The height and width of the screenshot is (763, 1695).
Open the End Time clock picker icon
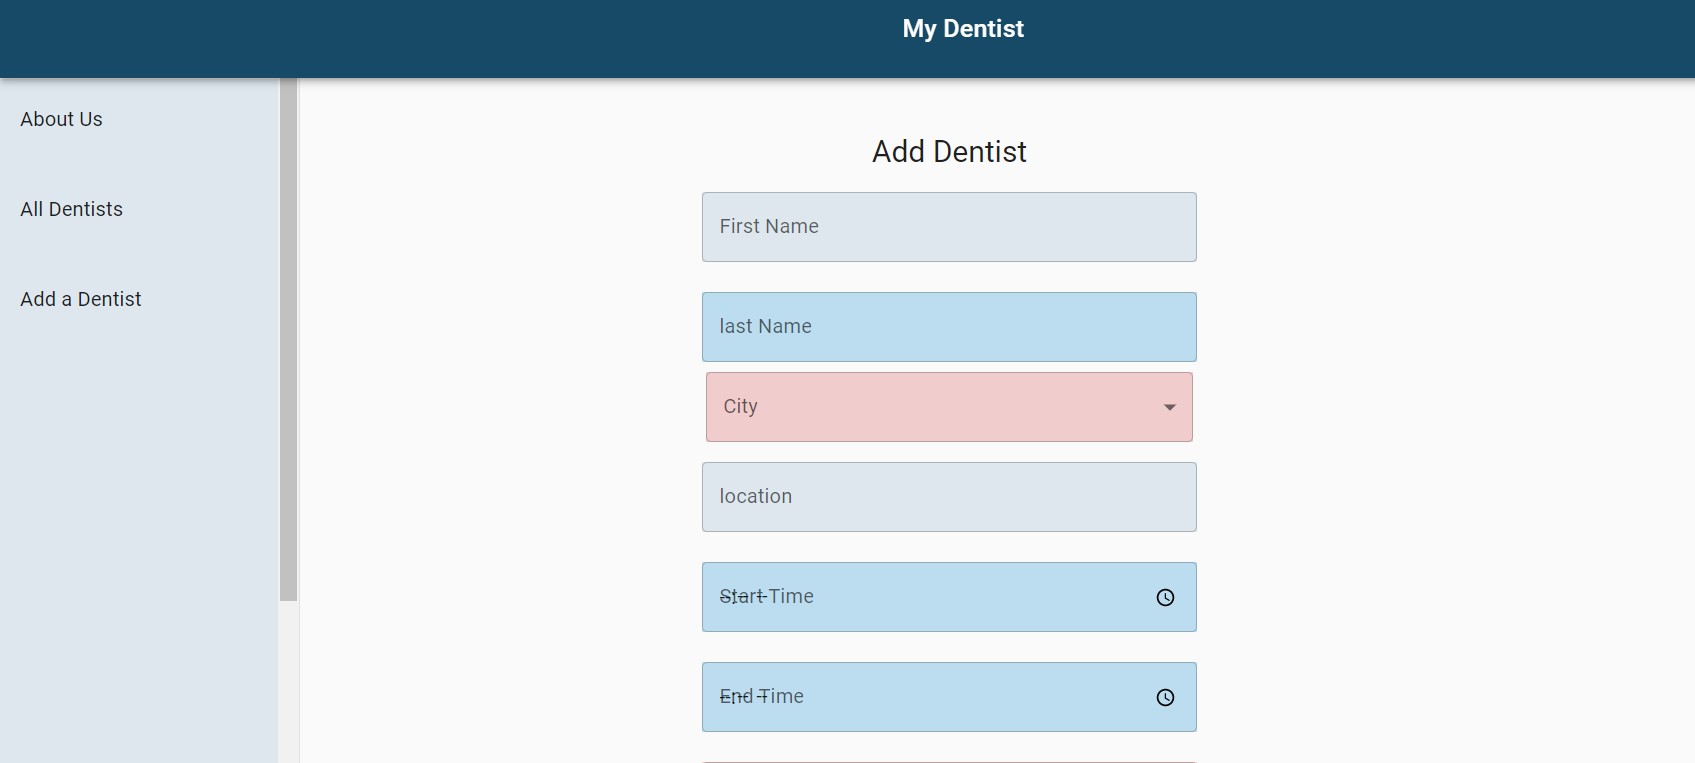tap(1165, 697)
